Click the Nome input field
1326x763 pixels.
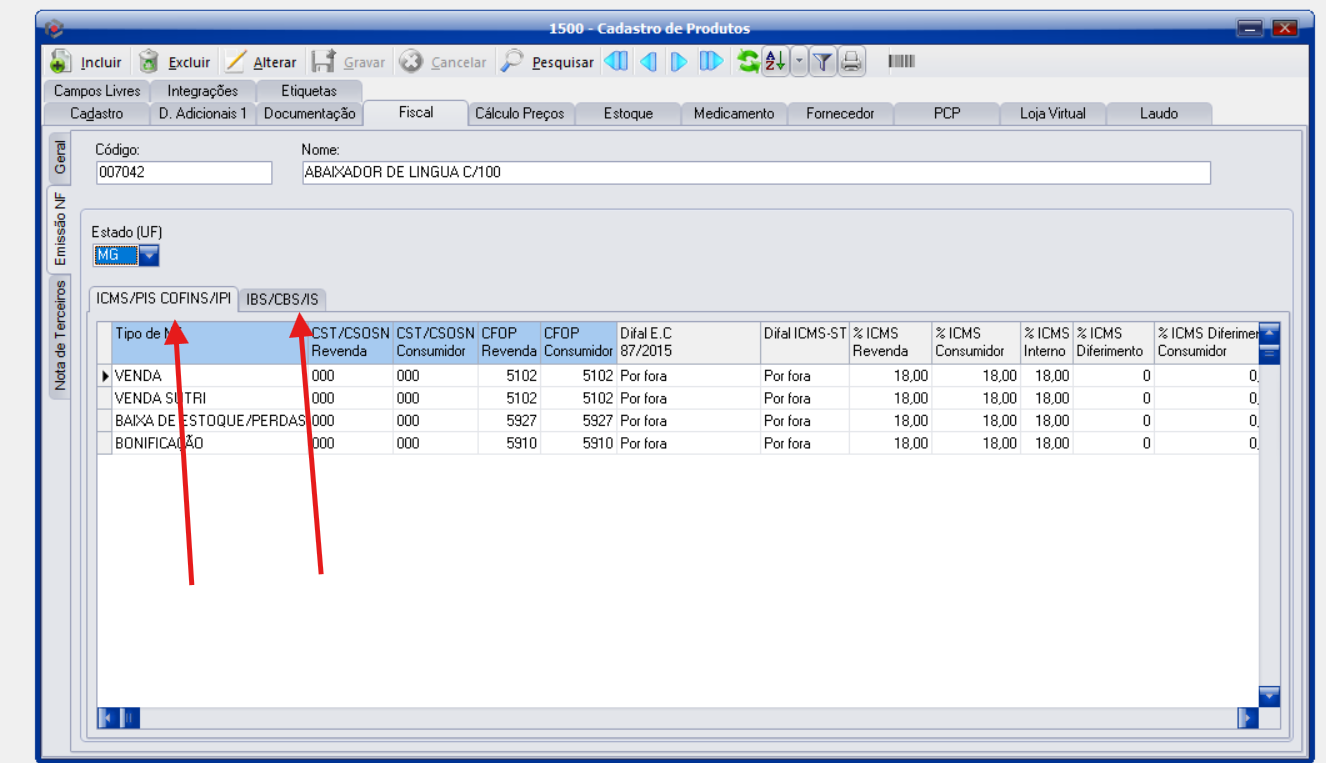(755, 173)
